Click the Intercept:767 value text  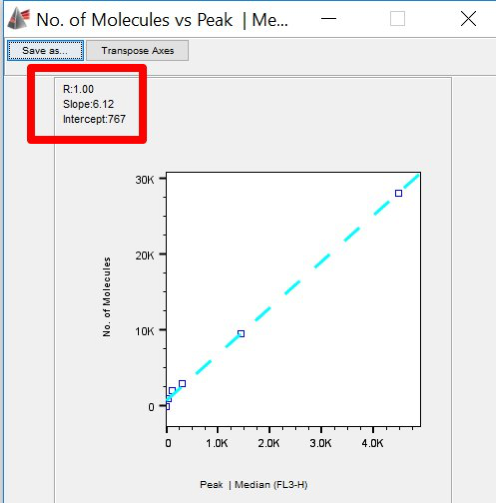click(x=94, y=119)
